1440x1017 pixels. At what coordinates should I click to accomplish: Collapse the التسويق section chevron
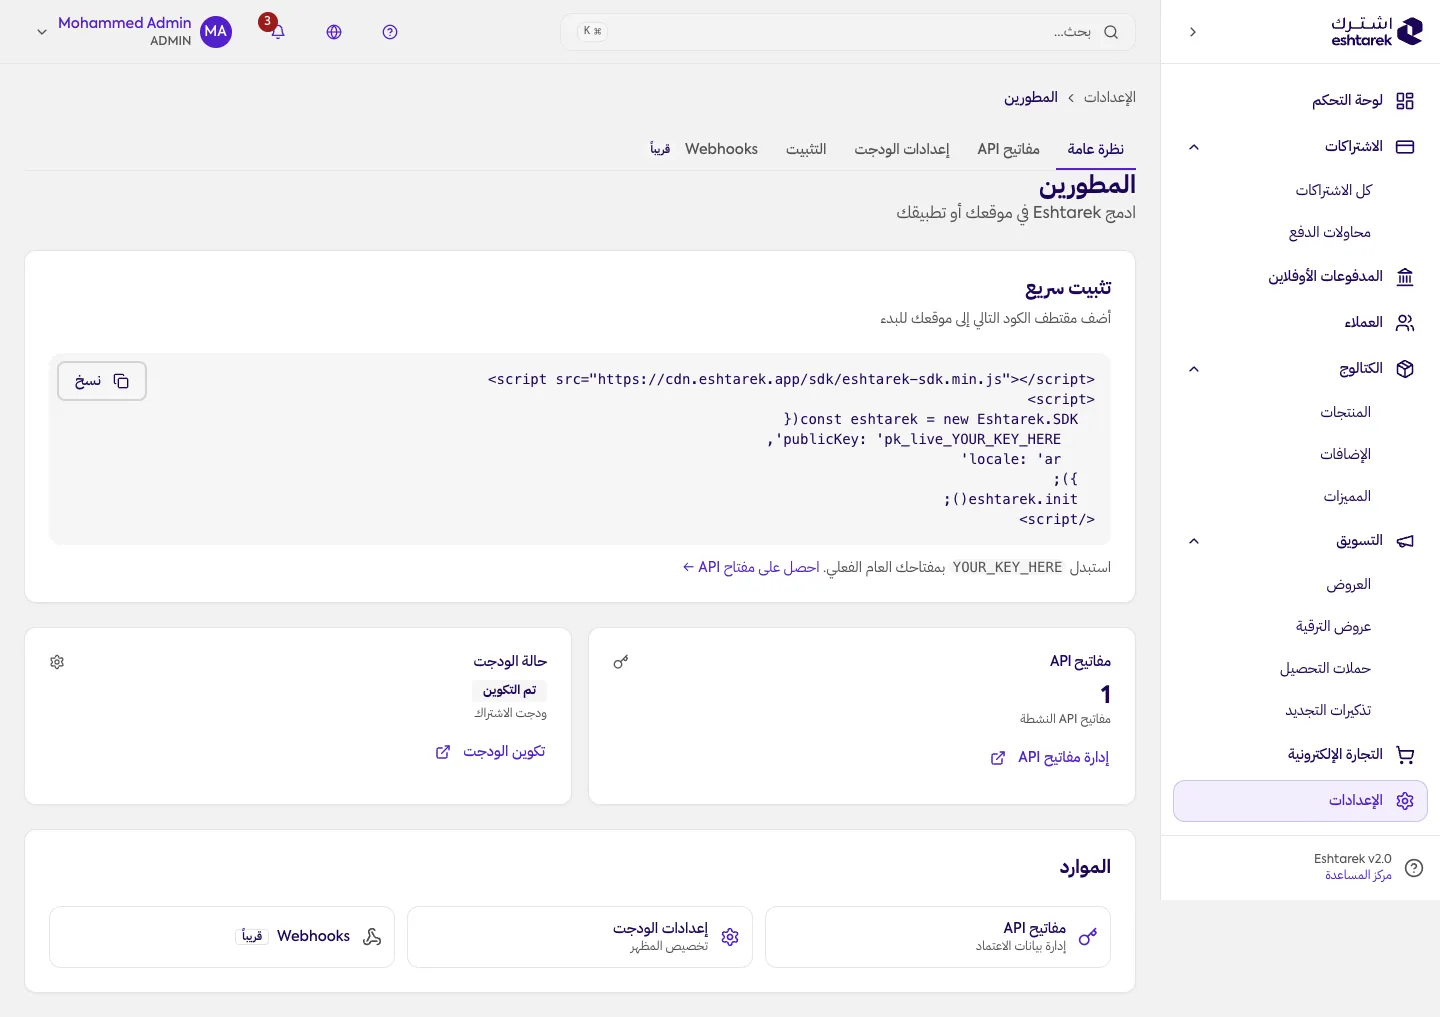click(1193, 541)
